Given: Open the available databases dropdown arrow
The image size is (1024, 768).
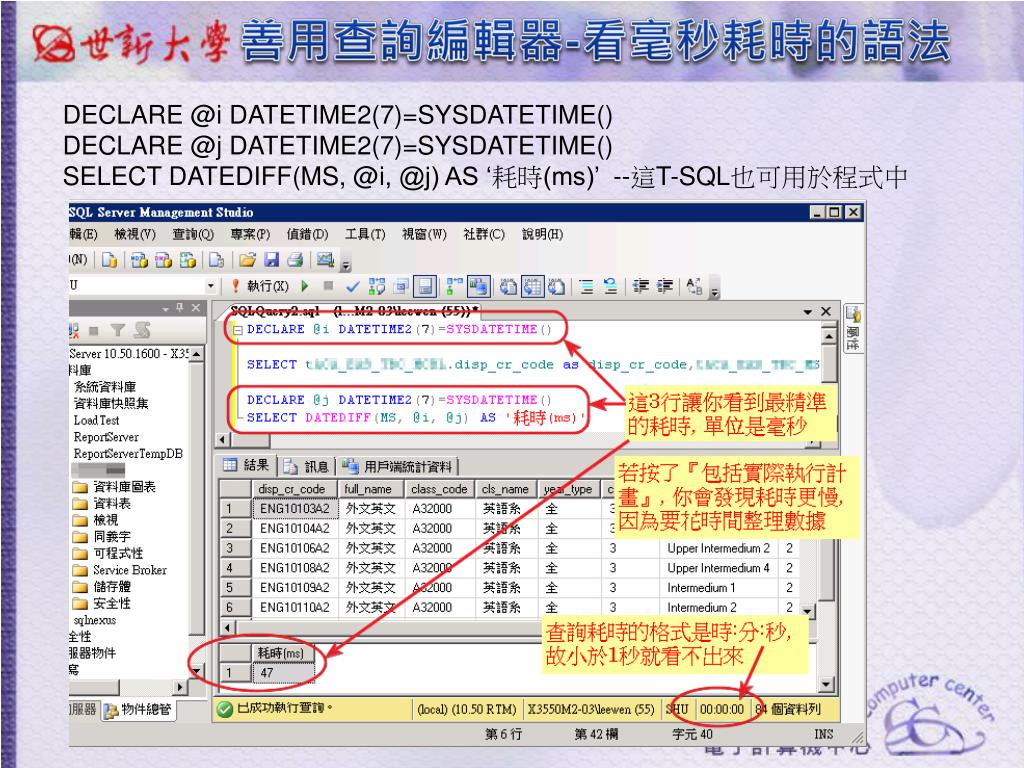Looking at the screenshot, I should click(210, 286).
